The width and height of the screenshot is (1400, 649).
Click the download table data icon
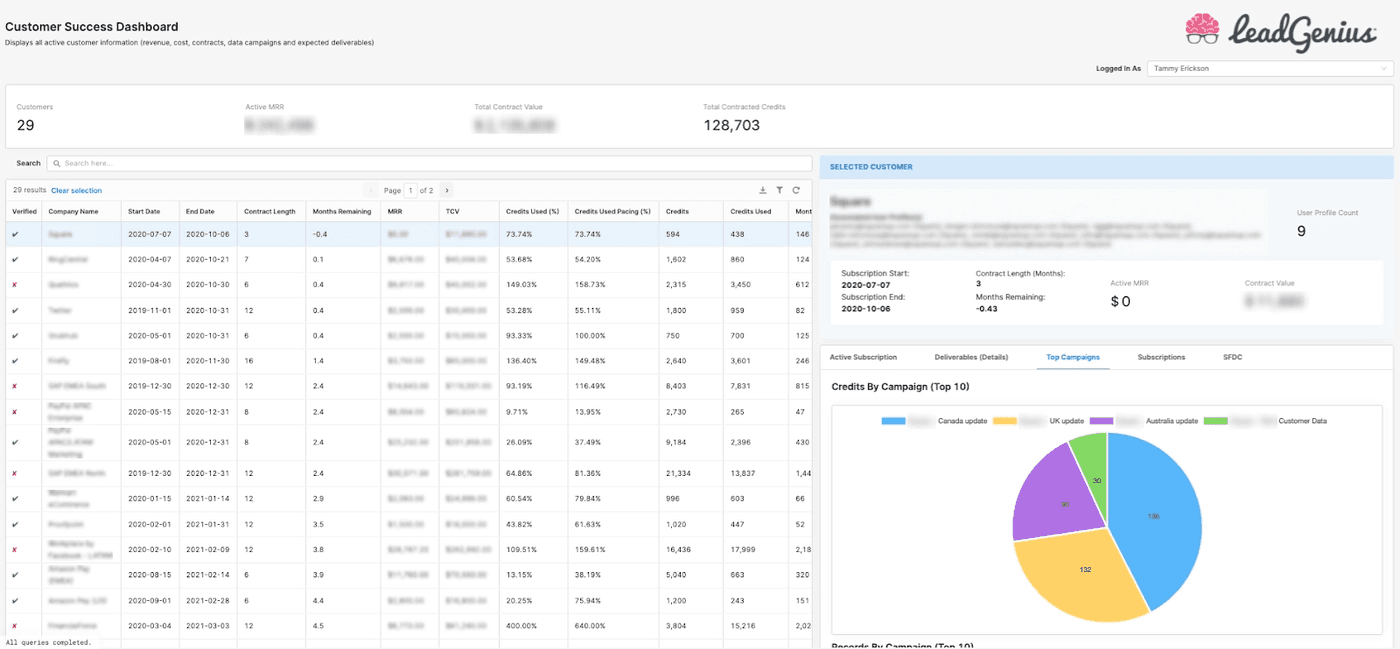pyautogui.click(x=763, y=190)
